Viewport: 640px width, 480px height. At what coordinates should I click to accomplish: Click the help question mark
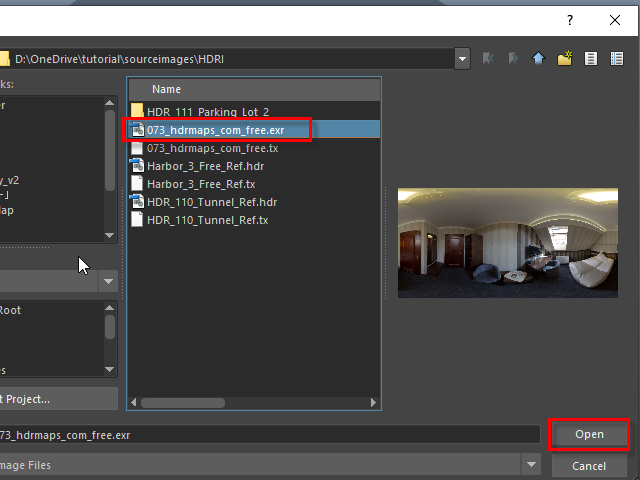click(570, 20)
